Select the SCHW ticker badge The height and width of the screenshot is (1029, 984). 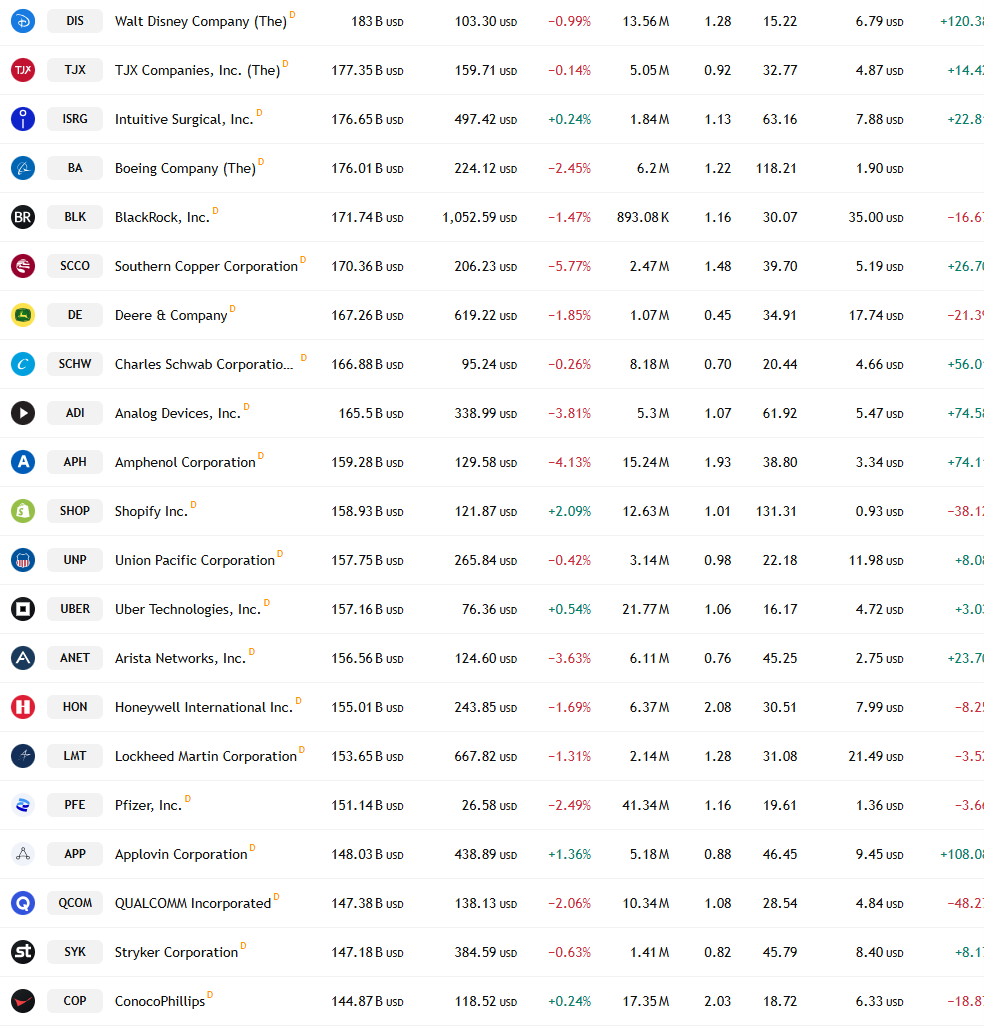(75, 364)
